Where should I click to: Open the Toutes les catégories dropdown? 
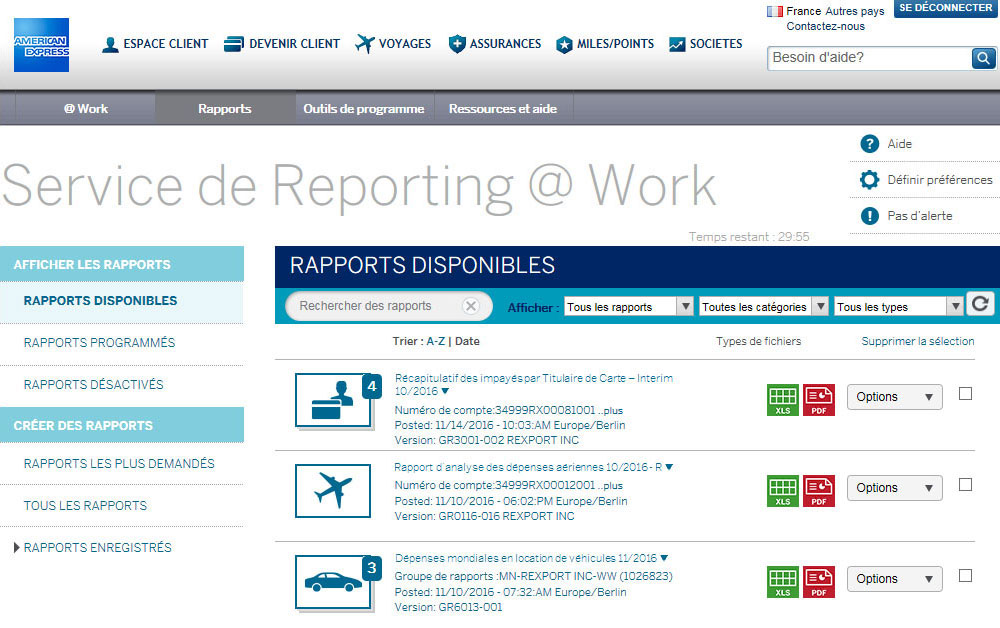[763, 307]
